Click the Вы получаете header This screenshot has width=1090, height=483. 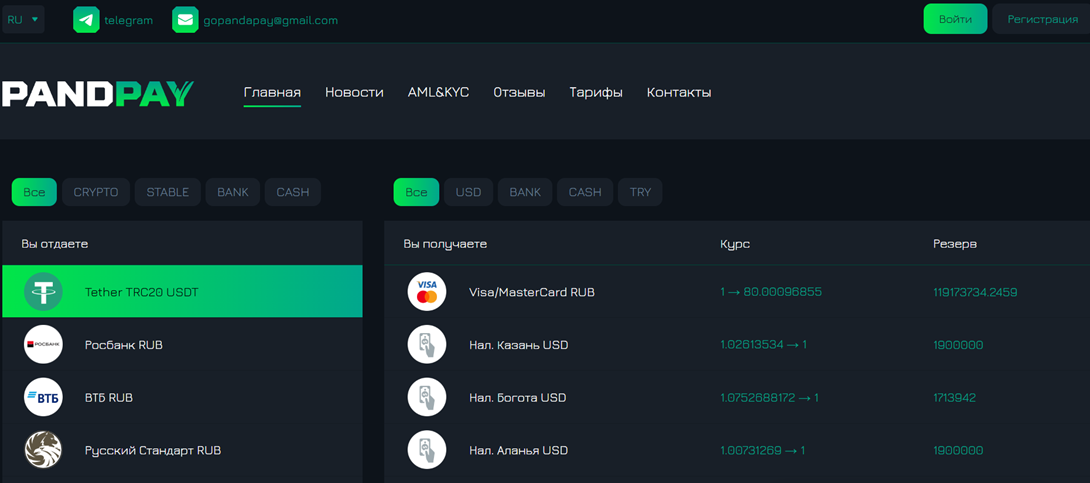coord(445,244)
